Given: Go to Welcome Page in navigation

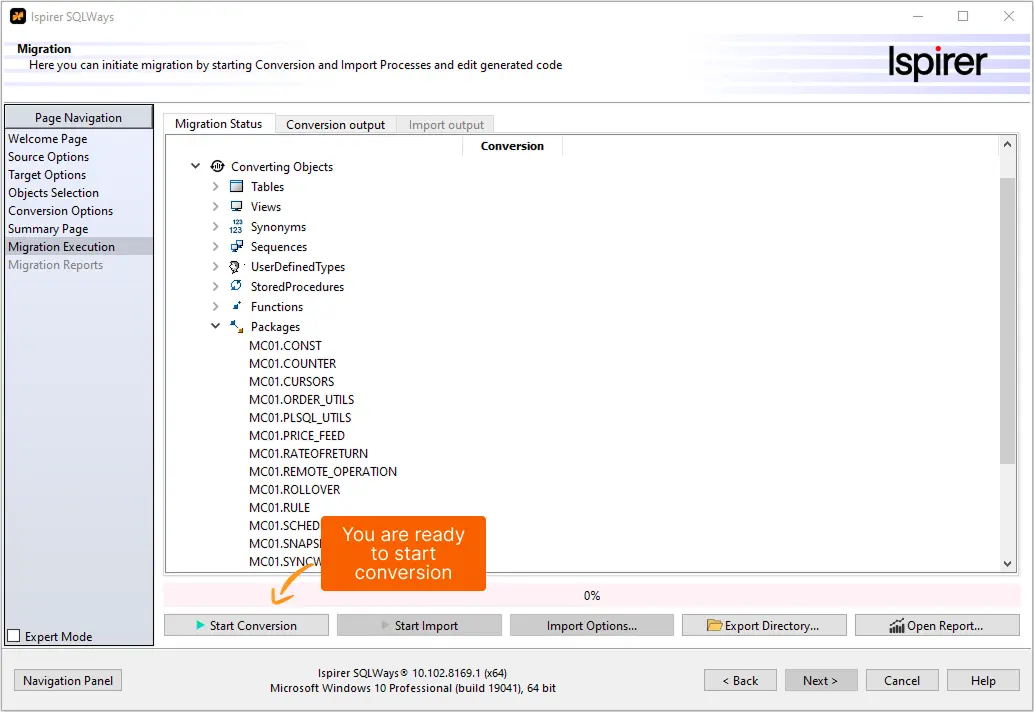Looking at the screenshot, I should [47, 138].
